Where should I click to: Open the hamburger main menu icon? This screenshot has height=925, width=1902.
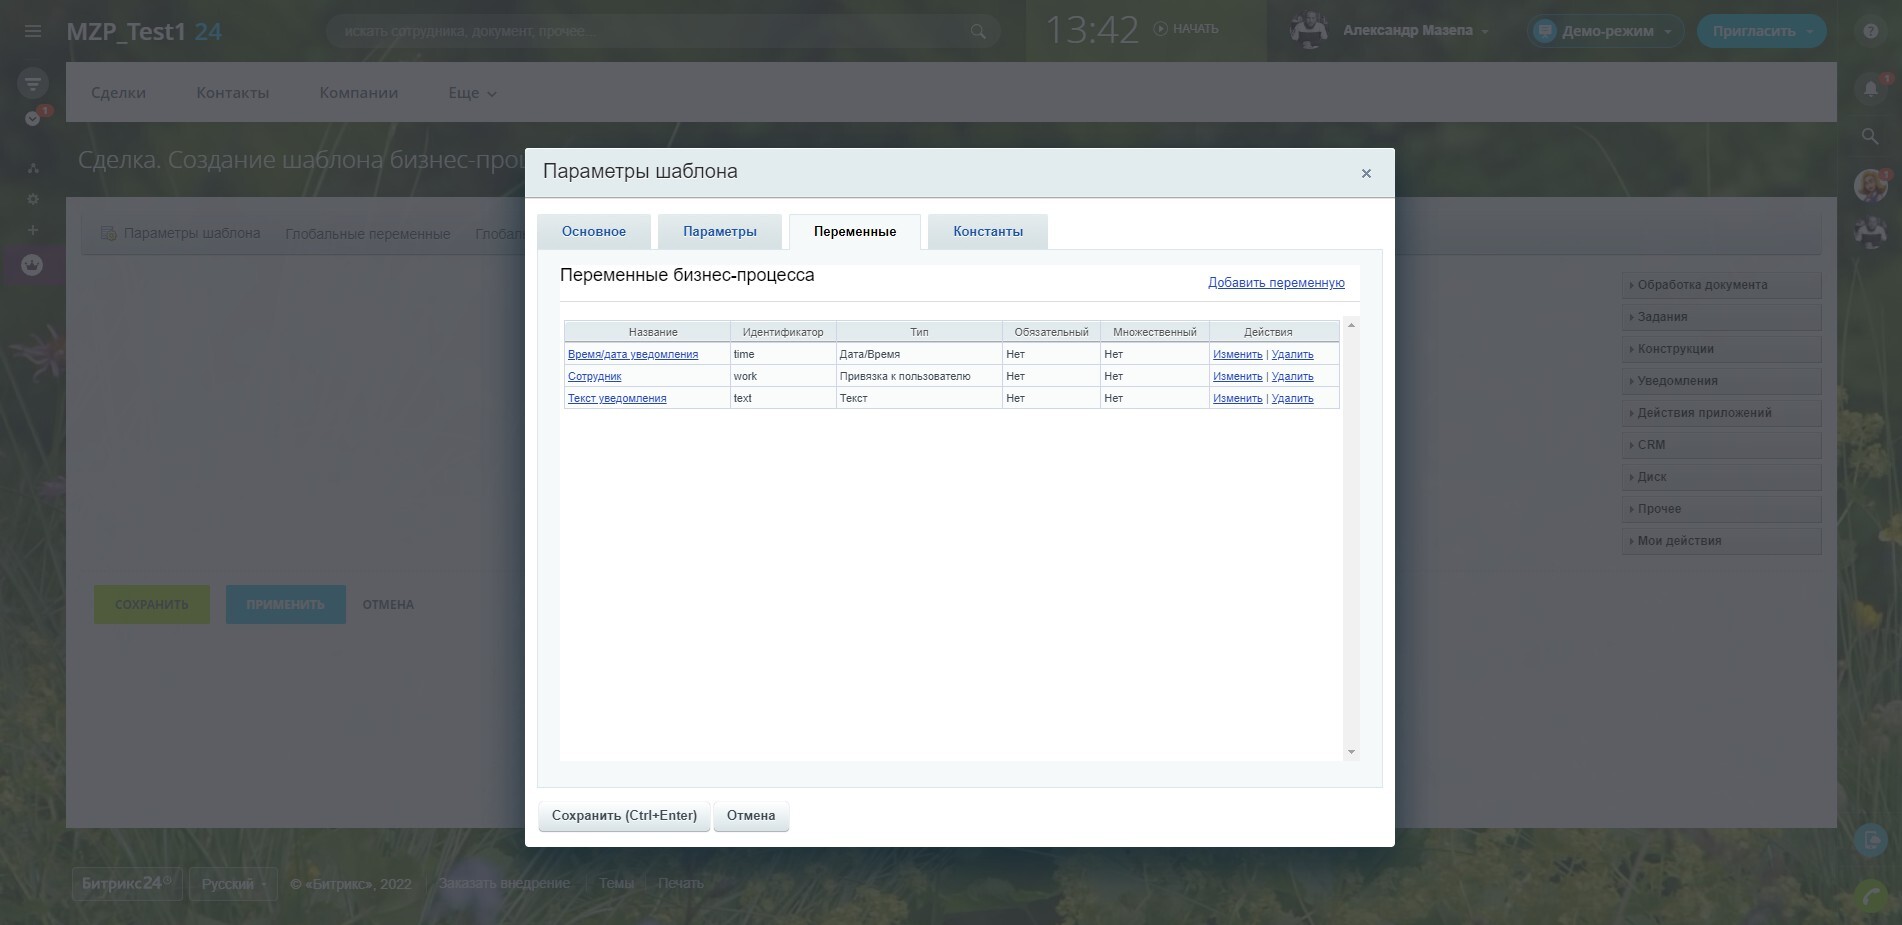point(33,31)
